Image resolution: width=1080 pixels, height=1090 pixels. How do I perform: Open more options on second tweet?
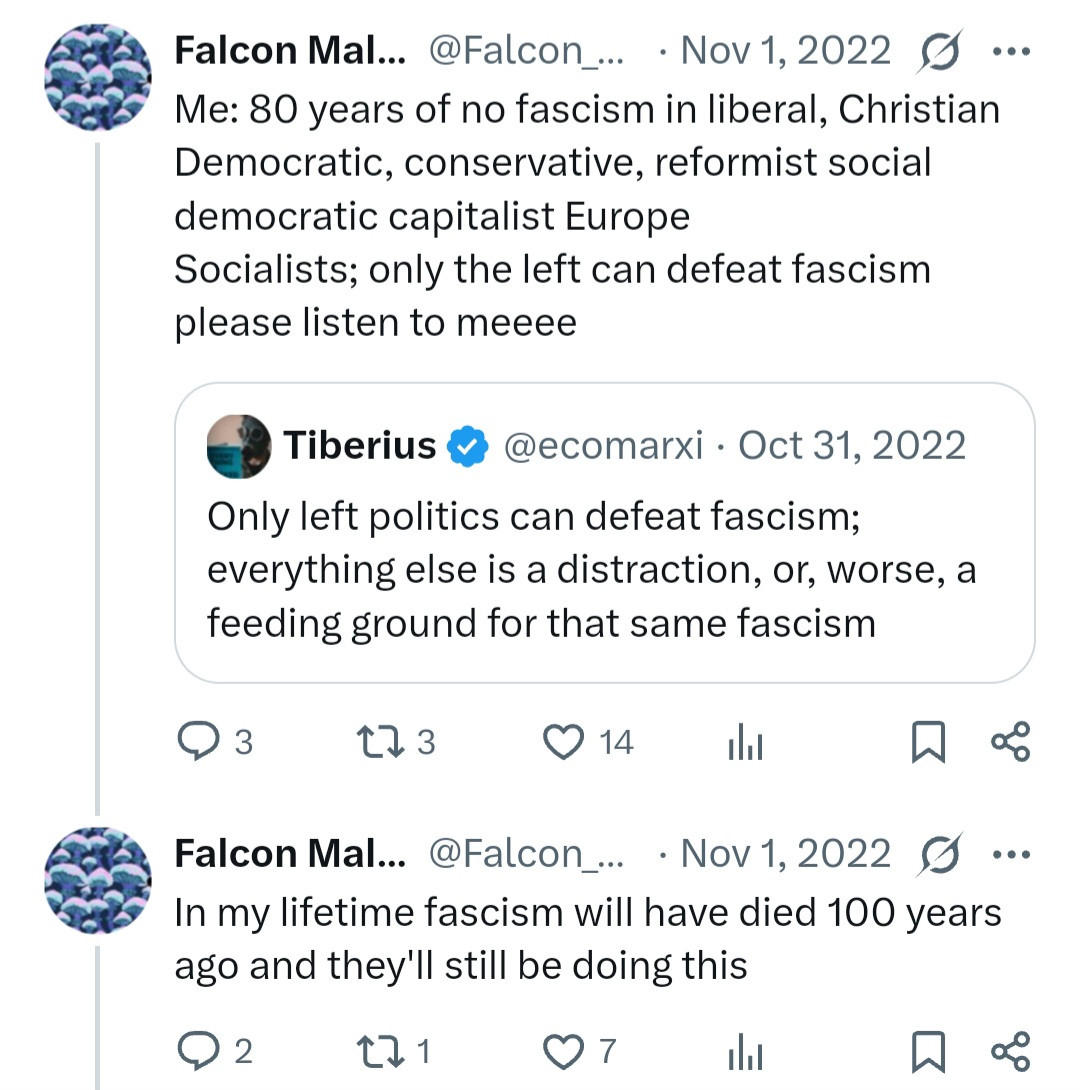[x=1010, y=854]
